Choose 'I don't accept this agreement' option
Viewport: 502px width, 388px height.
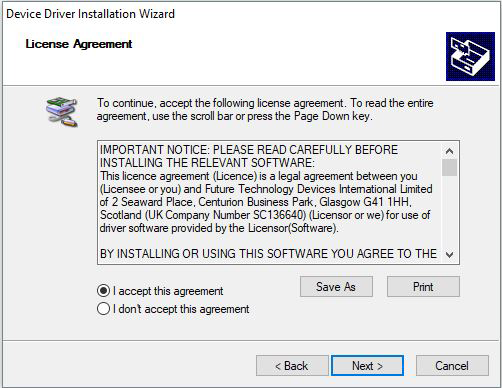(103, 309)
